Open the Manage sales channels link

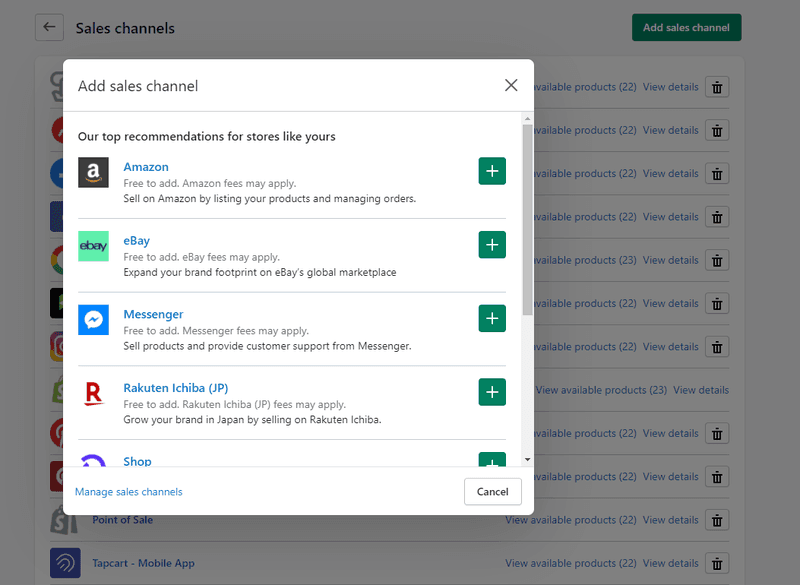pos(129,492)
